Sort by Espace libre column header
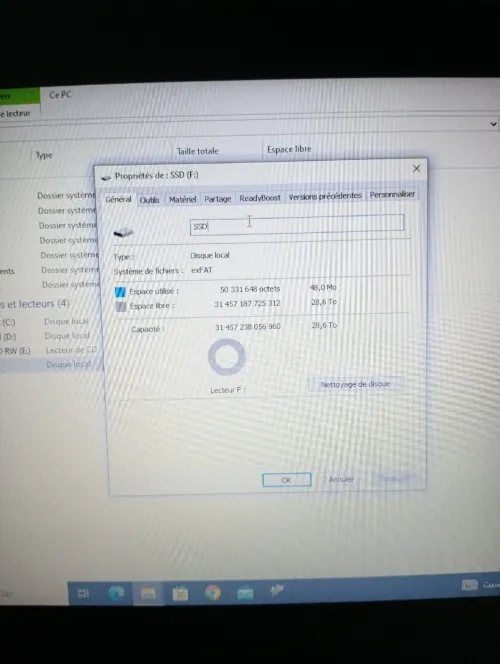Screen dimensions: 500x664 [289, 149]
